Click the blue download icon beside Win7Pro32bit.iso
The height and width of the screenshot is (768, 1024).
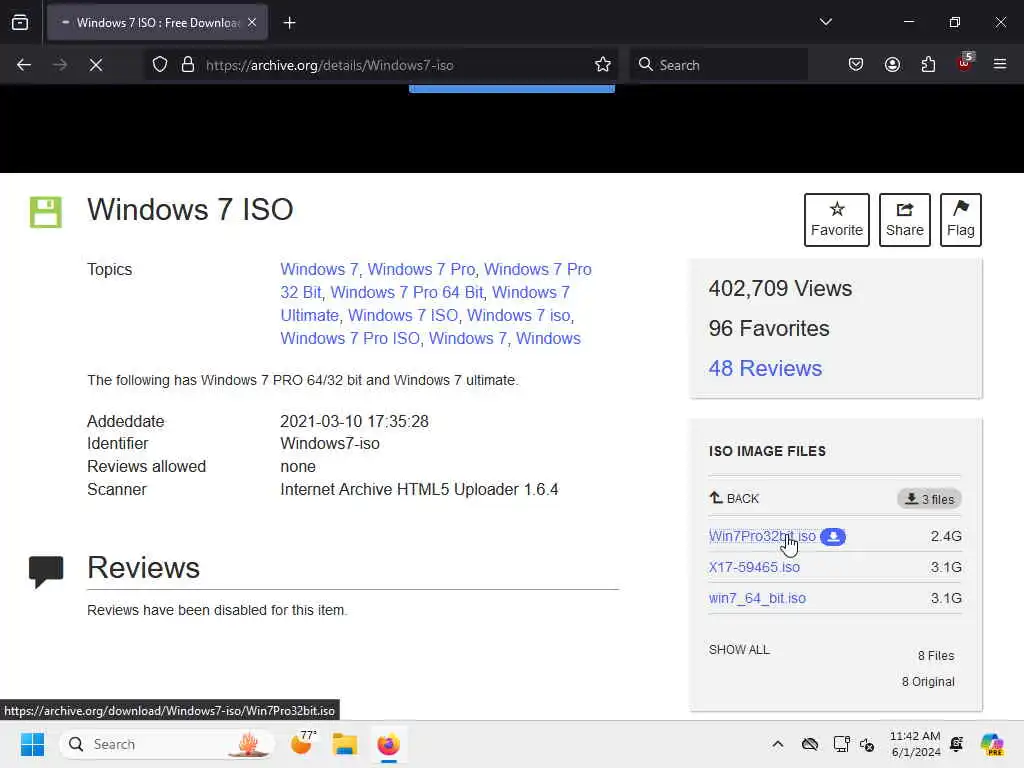(x=833, y=536)
